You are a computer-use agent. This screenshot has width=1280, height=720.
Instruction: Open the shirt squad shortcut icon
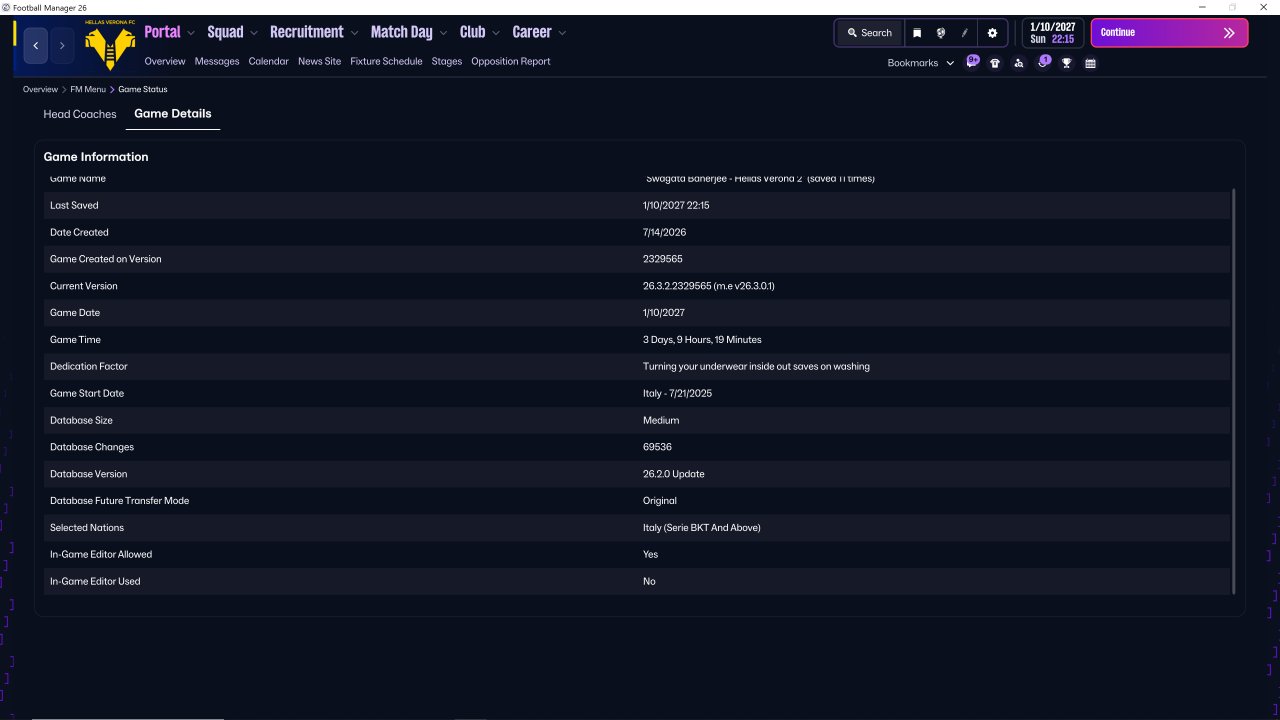click(995, 63)
